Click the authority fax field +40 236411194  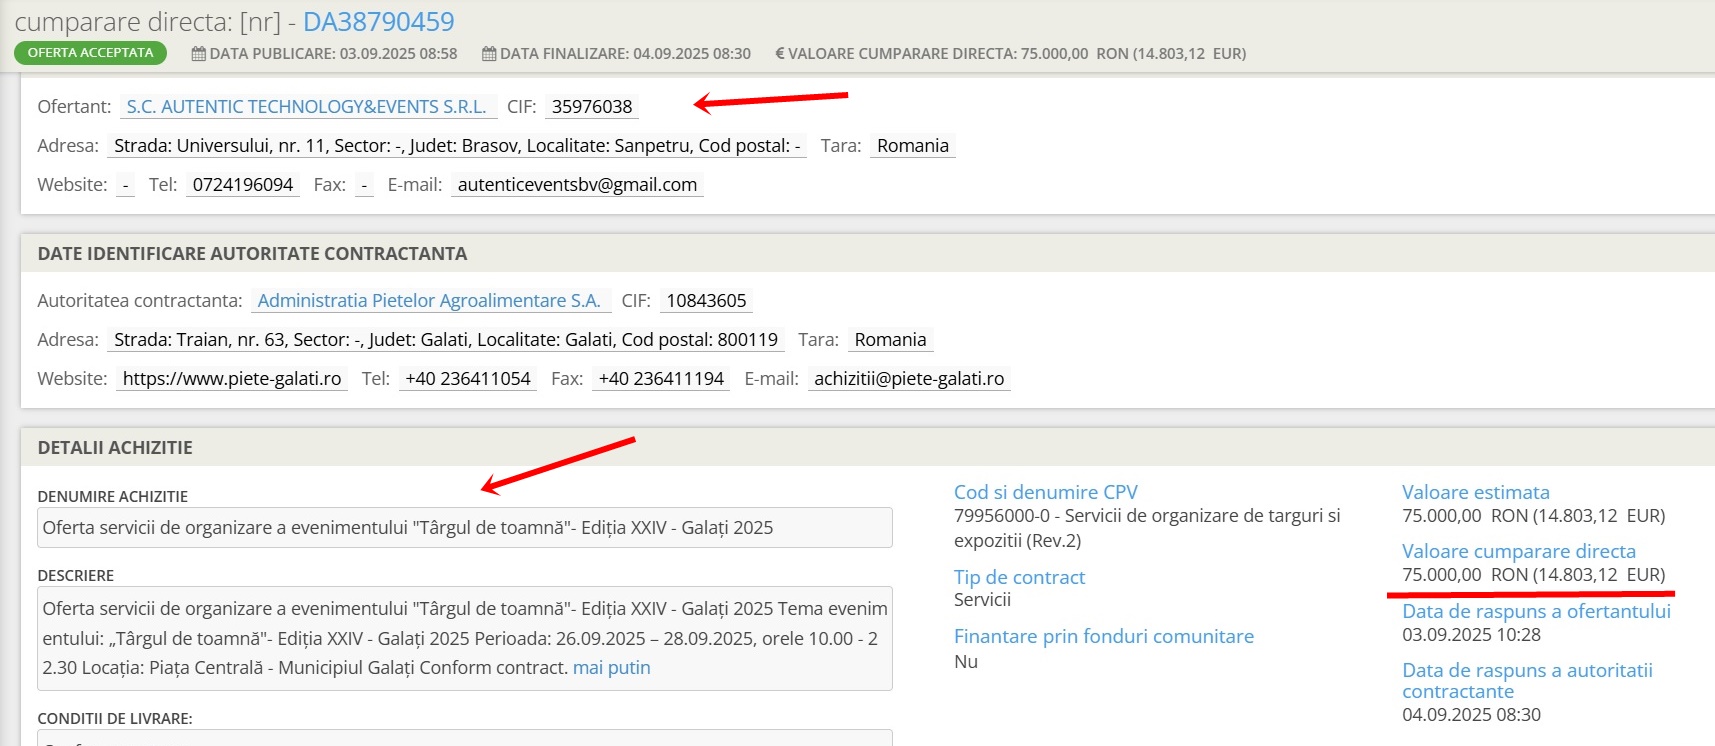pyautogui.click(x=661, y=379)
